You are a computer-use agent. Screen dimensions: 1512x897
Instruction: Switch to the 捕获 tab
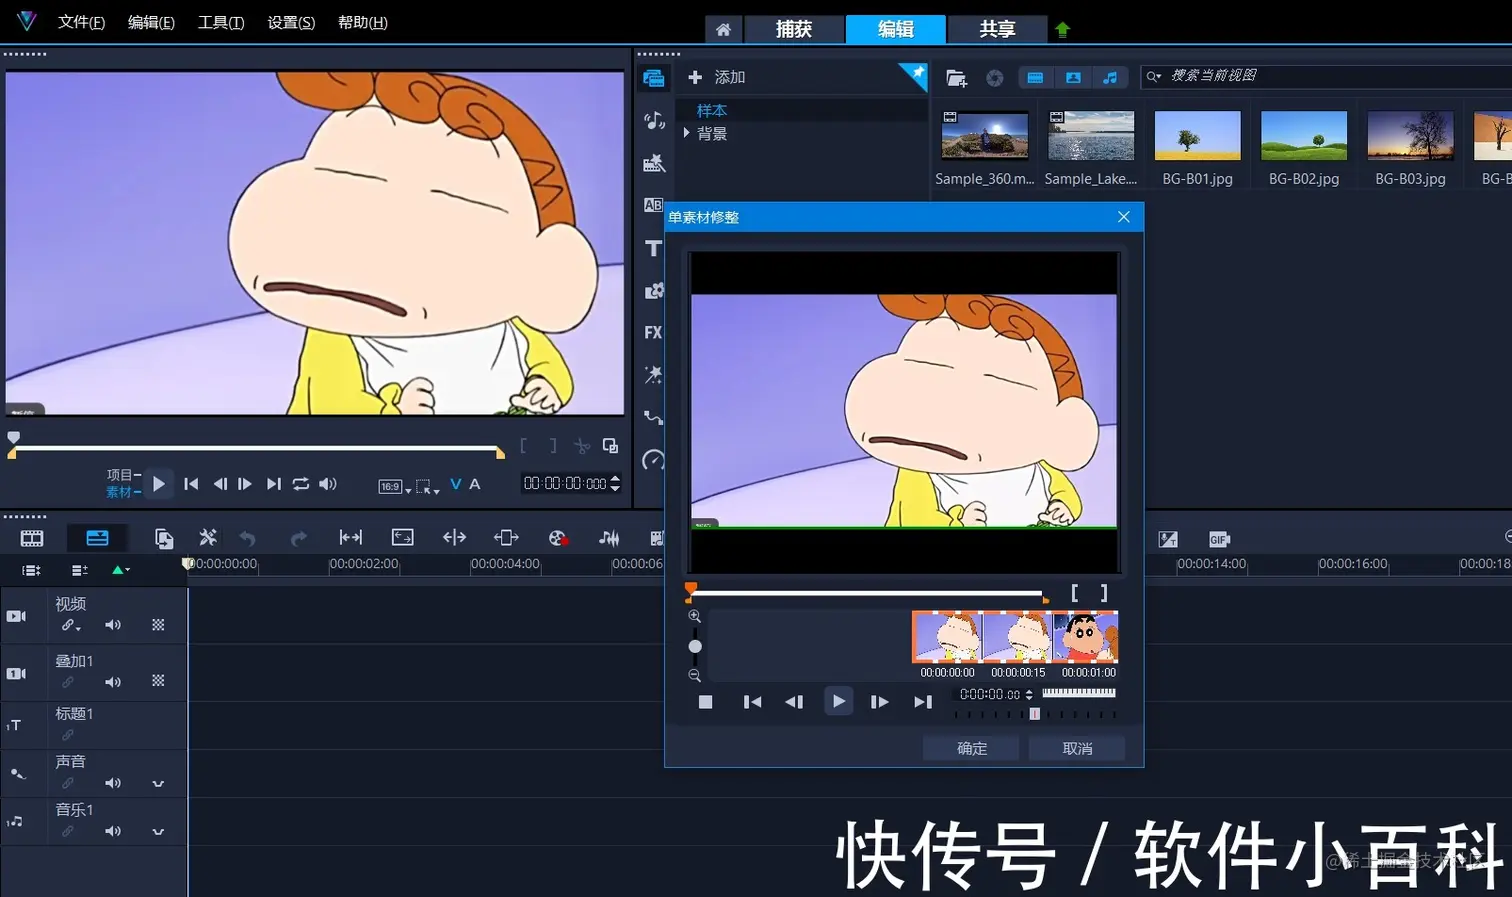click(x=794, y=29)
